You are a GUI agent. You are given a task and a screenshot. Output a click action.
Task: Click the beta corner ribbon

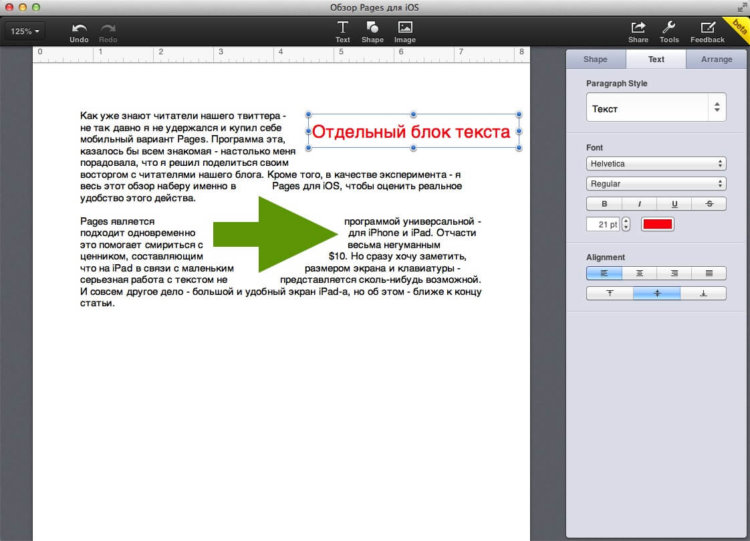tap(738, 28)
